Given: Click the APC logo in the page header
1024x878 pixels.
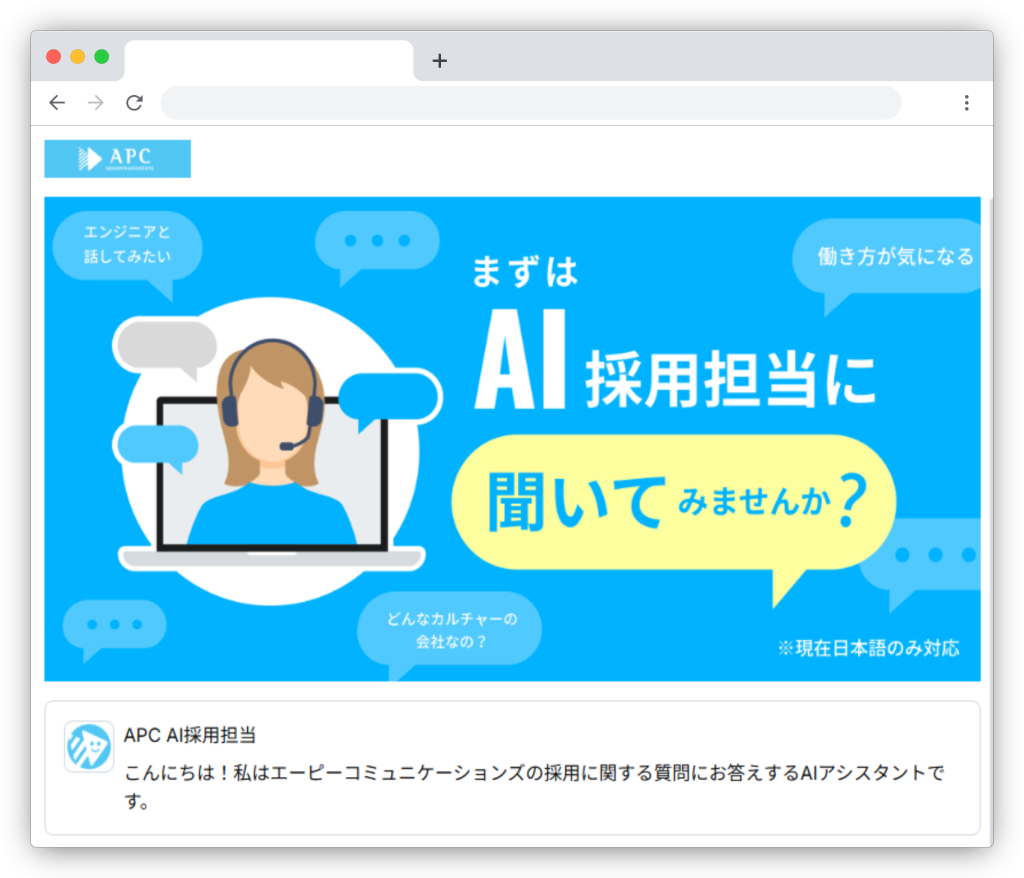Looking at the screenshot, I should click(x=118, y=159).
